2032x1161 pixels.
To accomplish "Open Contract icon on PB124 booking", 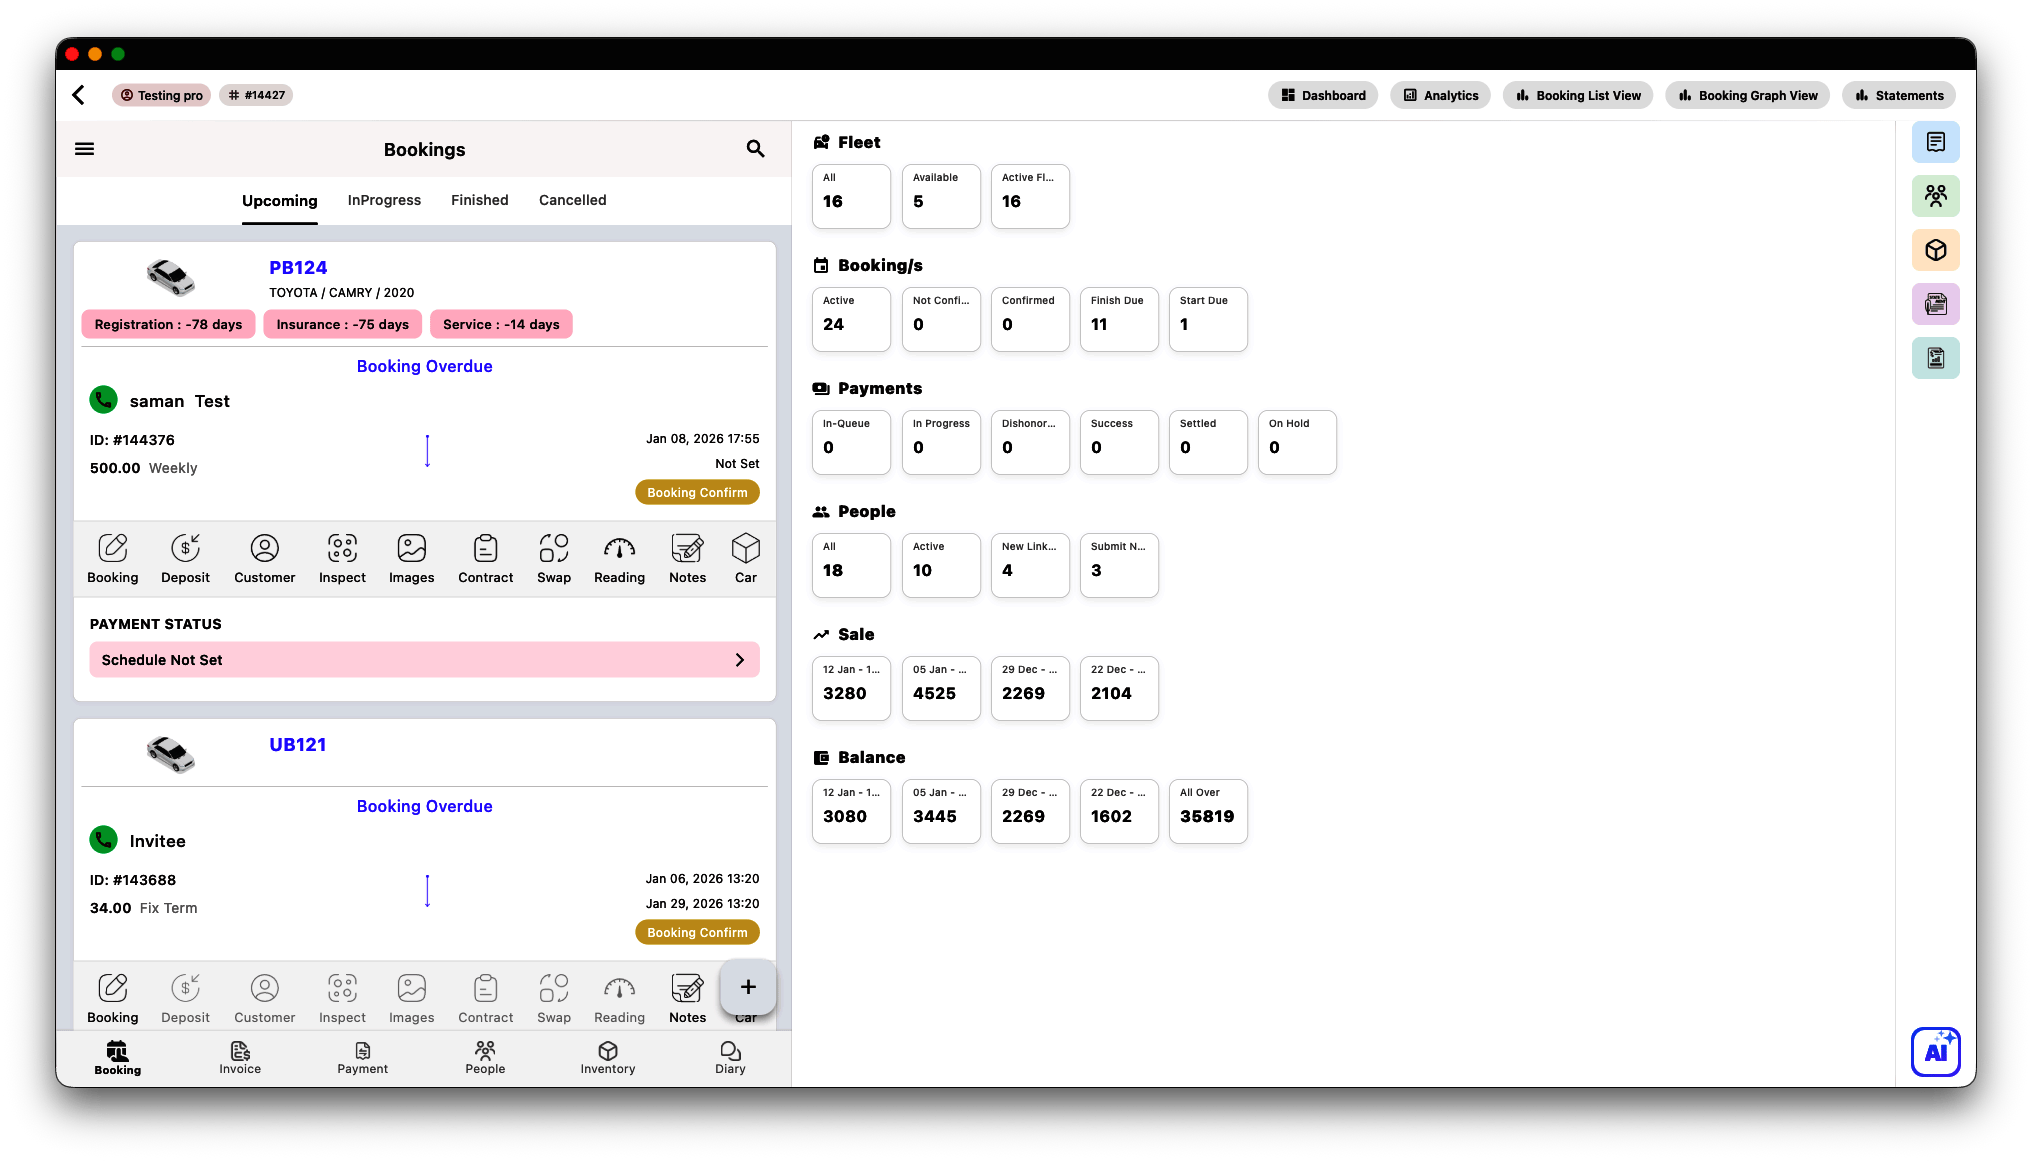I will coord(485,558).
